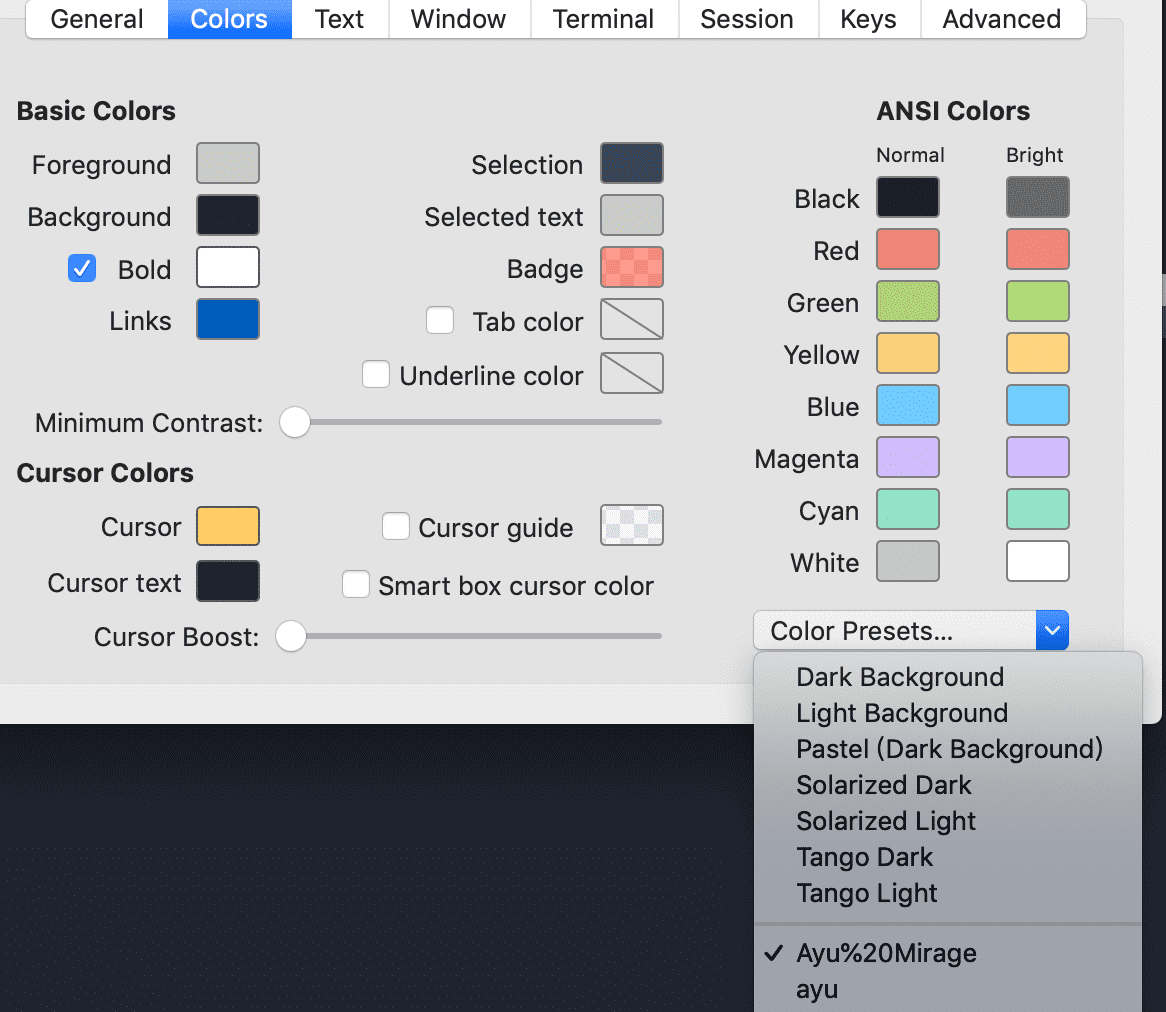Click the Color Presets dropdown arrow
The image size is (1166, 1012).
point(1051,630)
